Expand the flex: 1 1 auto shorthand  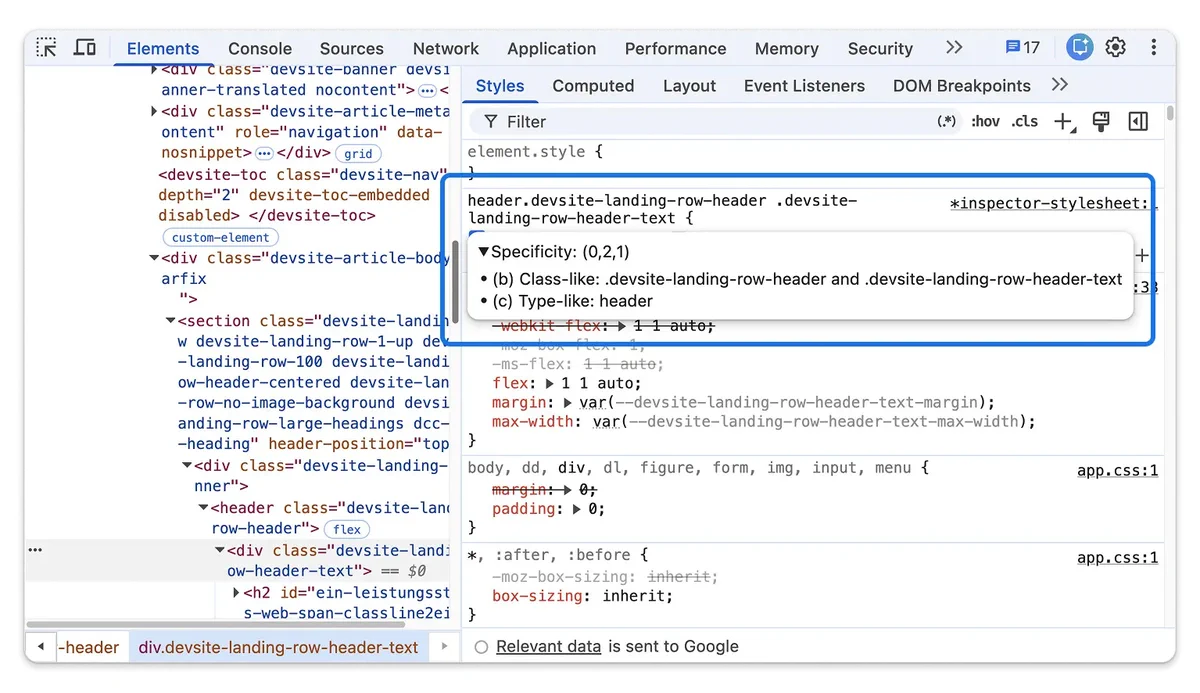(x=550, y=383)
